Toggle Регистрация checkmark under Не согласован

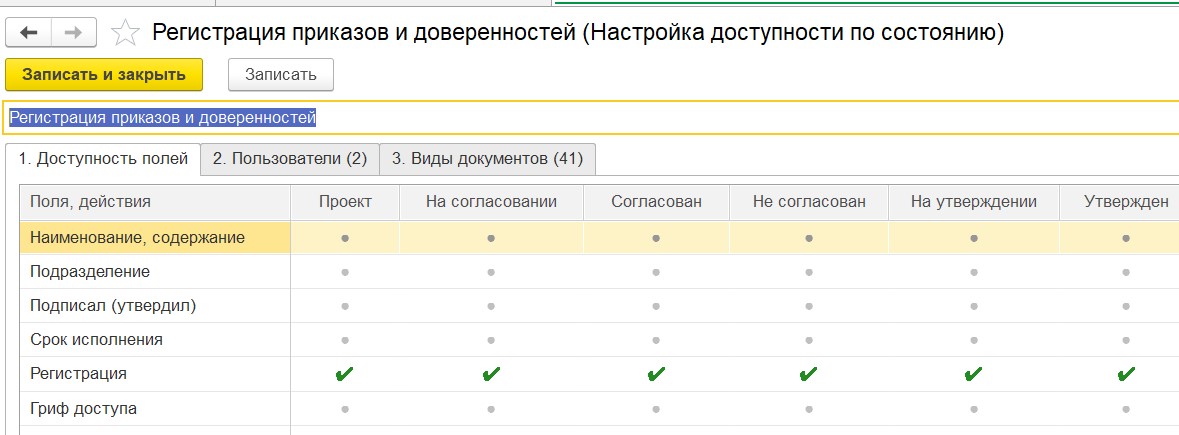(x=808, y=373)
